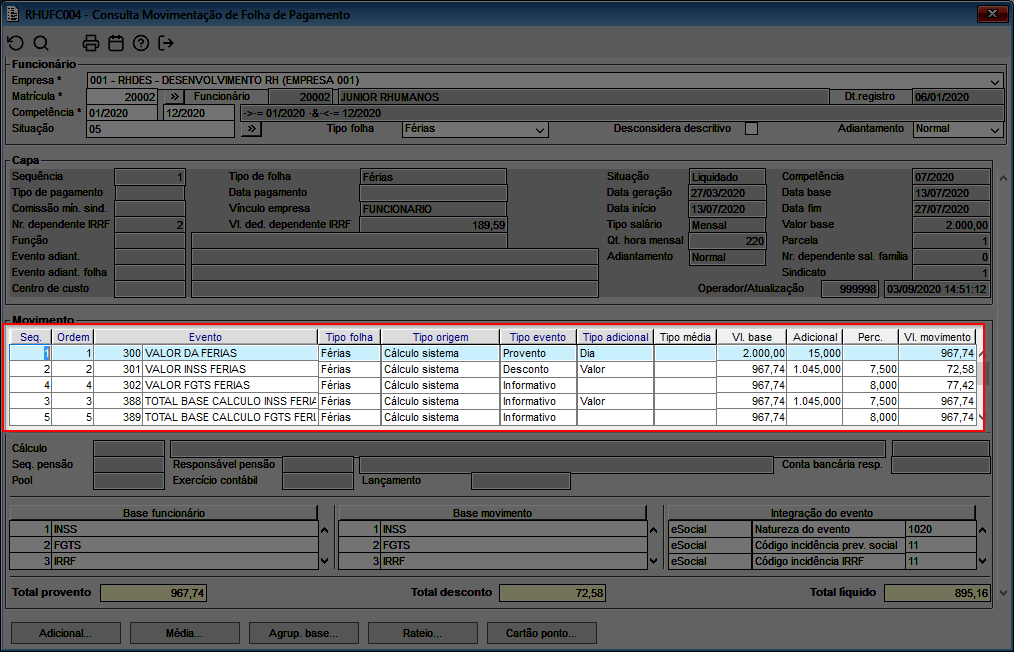1014x652 pixels.
Task: Click the magnifier search toolbar icon
Action: point(41,43)
